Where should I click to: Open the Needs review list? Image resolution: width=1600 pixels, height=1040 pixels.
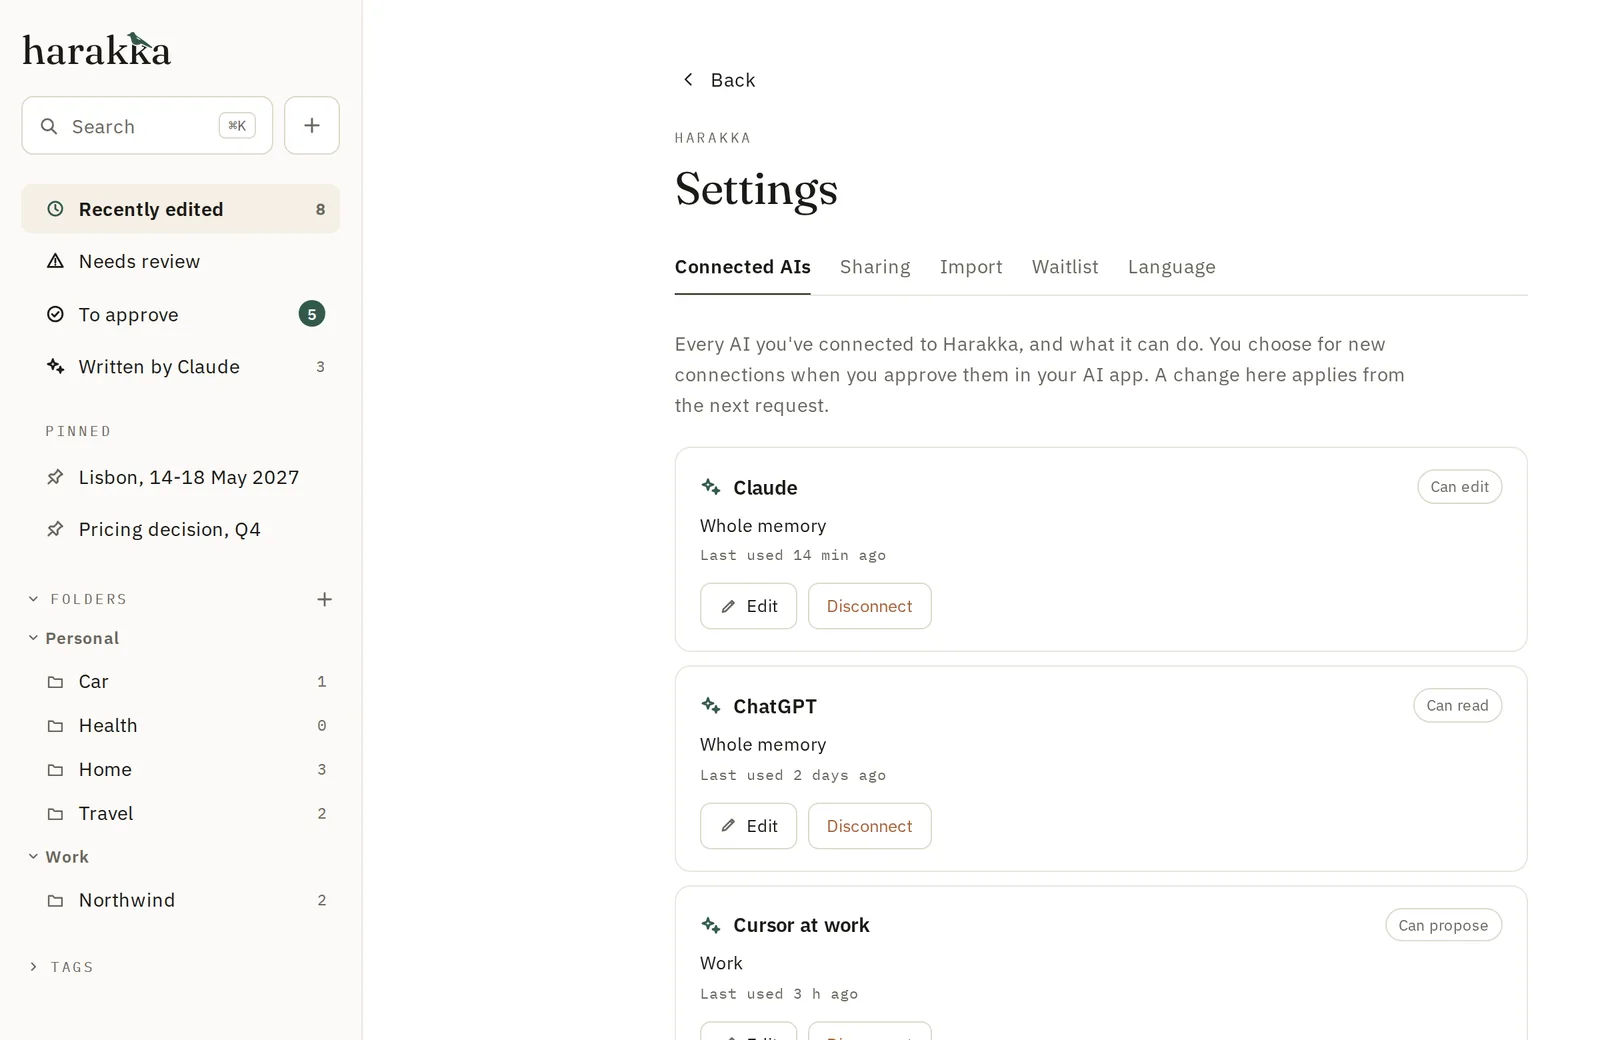(x=181, y=261)
